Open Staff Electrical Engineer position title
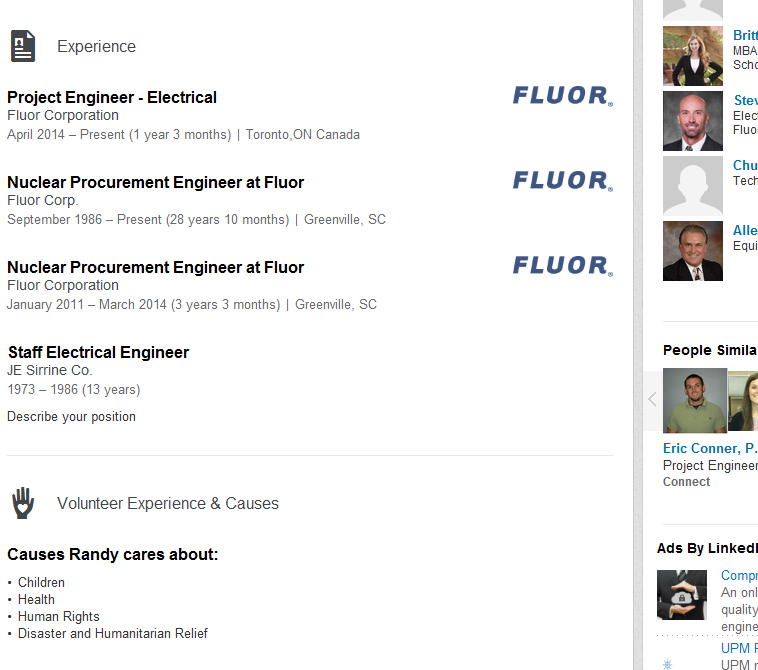 pos(98,352)
